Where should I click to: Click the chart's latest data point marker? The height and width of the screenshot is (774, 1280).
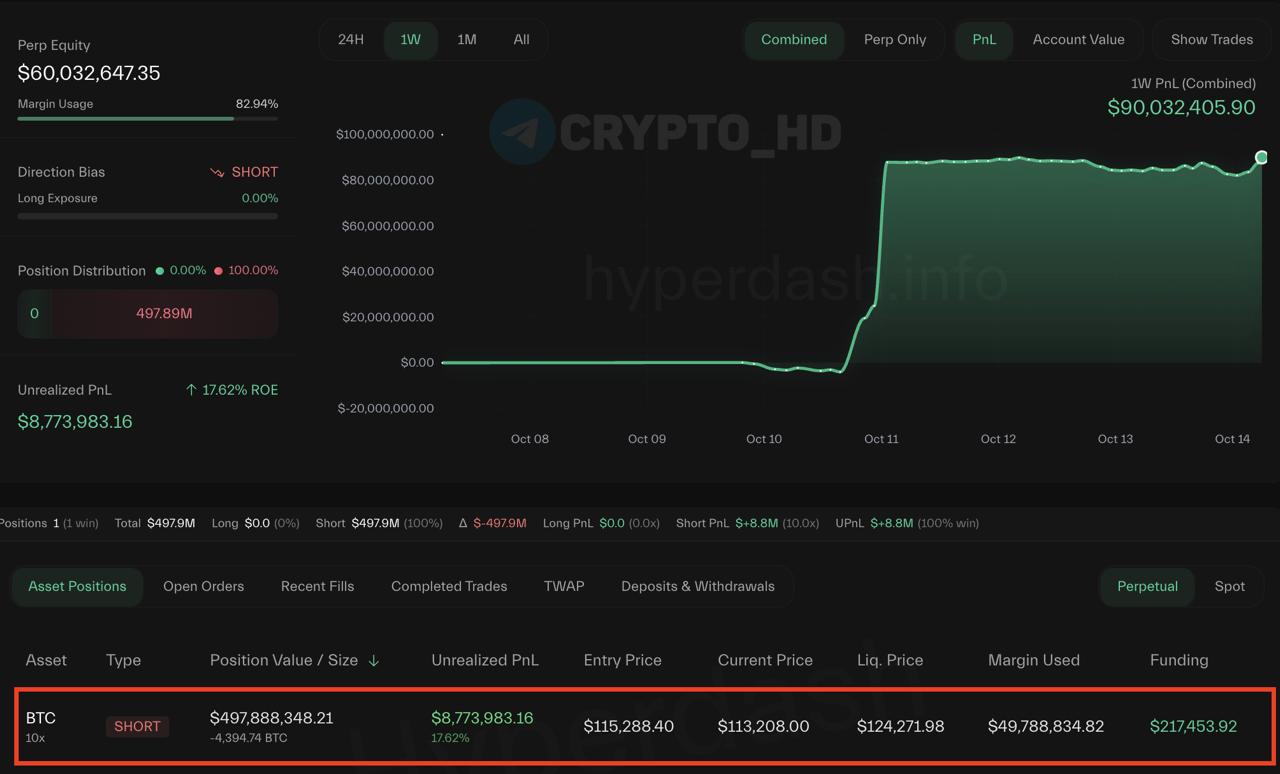pyautogui.click(x=1261, y=157)
